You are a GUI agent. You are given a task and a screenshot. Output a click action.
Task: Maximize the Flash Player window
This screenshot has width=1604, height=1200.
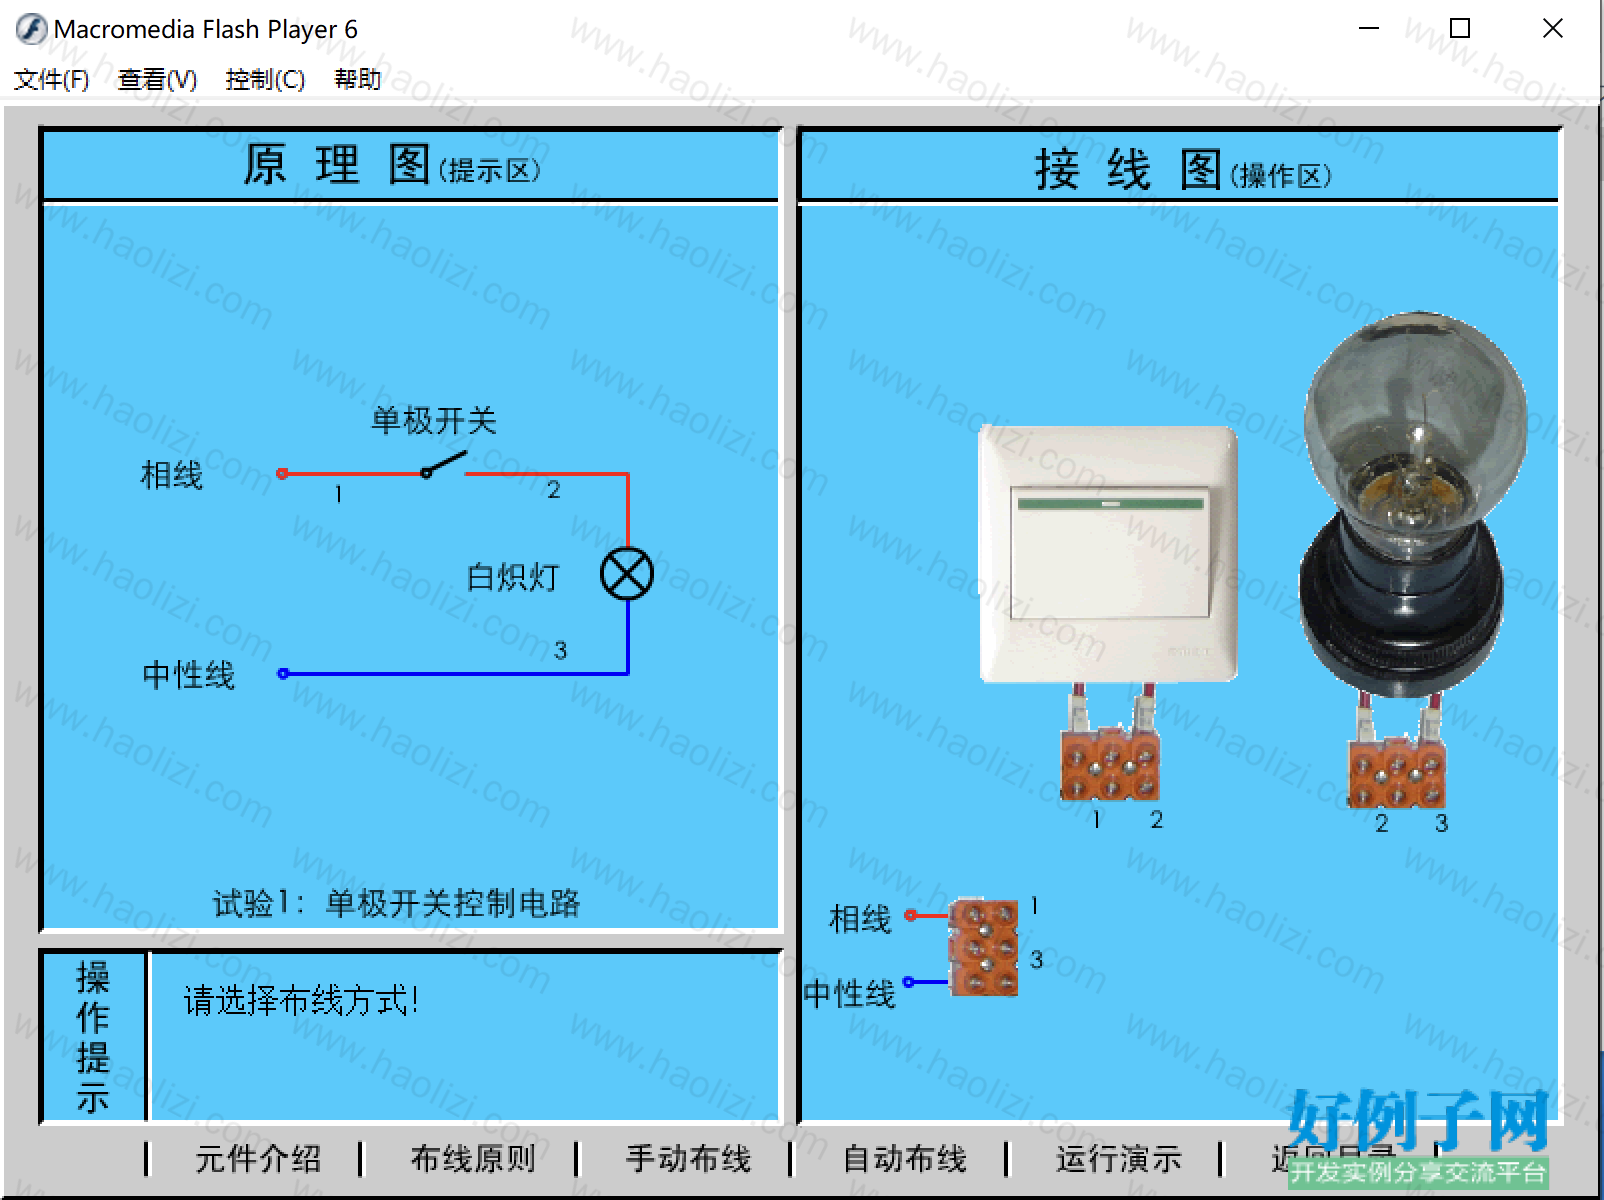(x=1460, y=28)
